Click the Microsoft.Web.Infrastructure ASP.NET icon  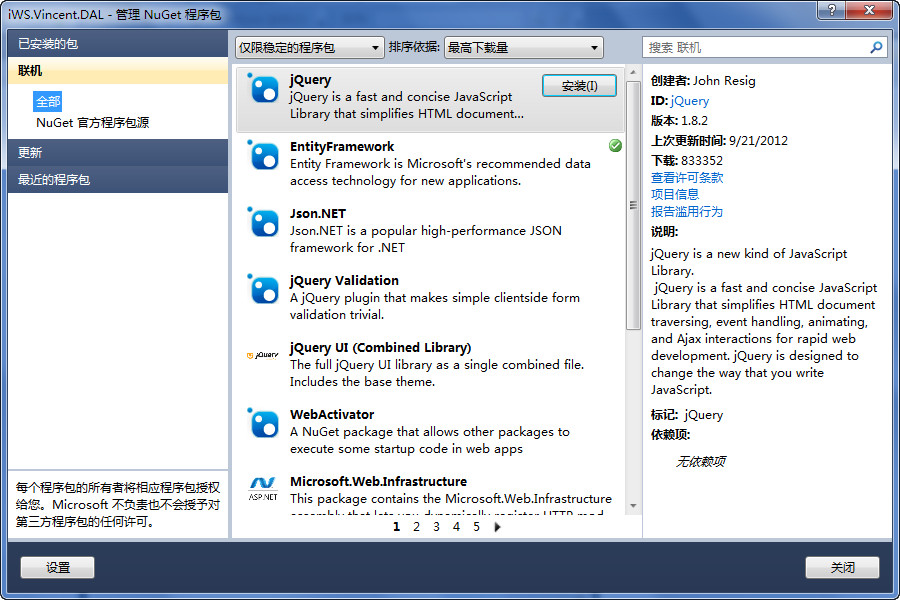point(263,489)
